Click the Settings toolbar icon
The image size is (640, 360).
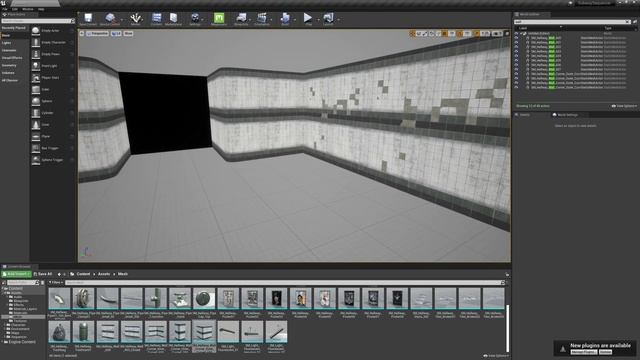coord(195,18)
